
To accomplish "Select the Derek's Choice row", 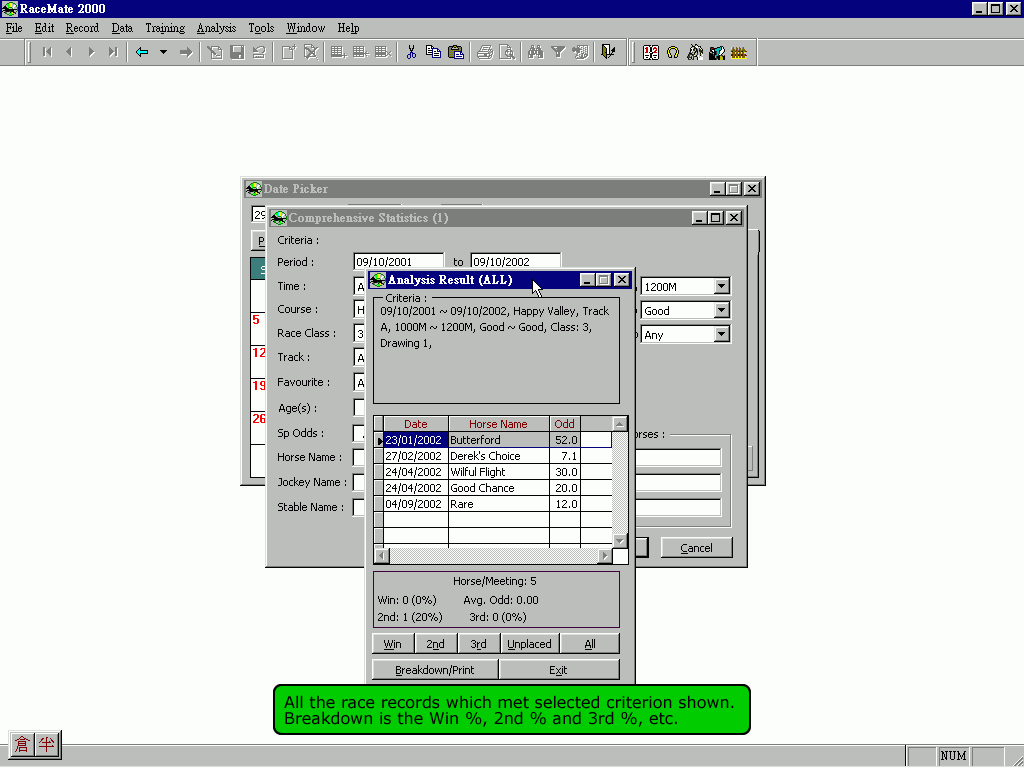I will (x=485, y=456).
